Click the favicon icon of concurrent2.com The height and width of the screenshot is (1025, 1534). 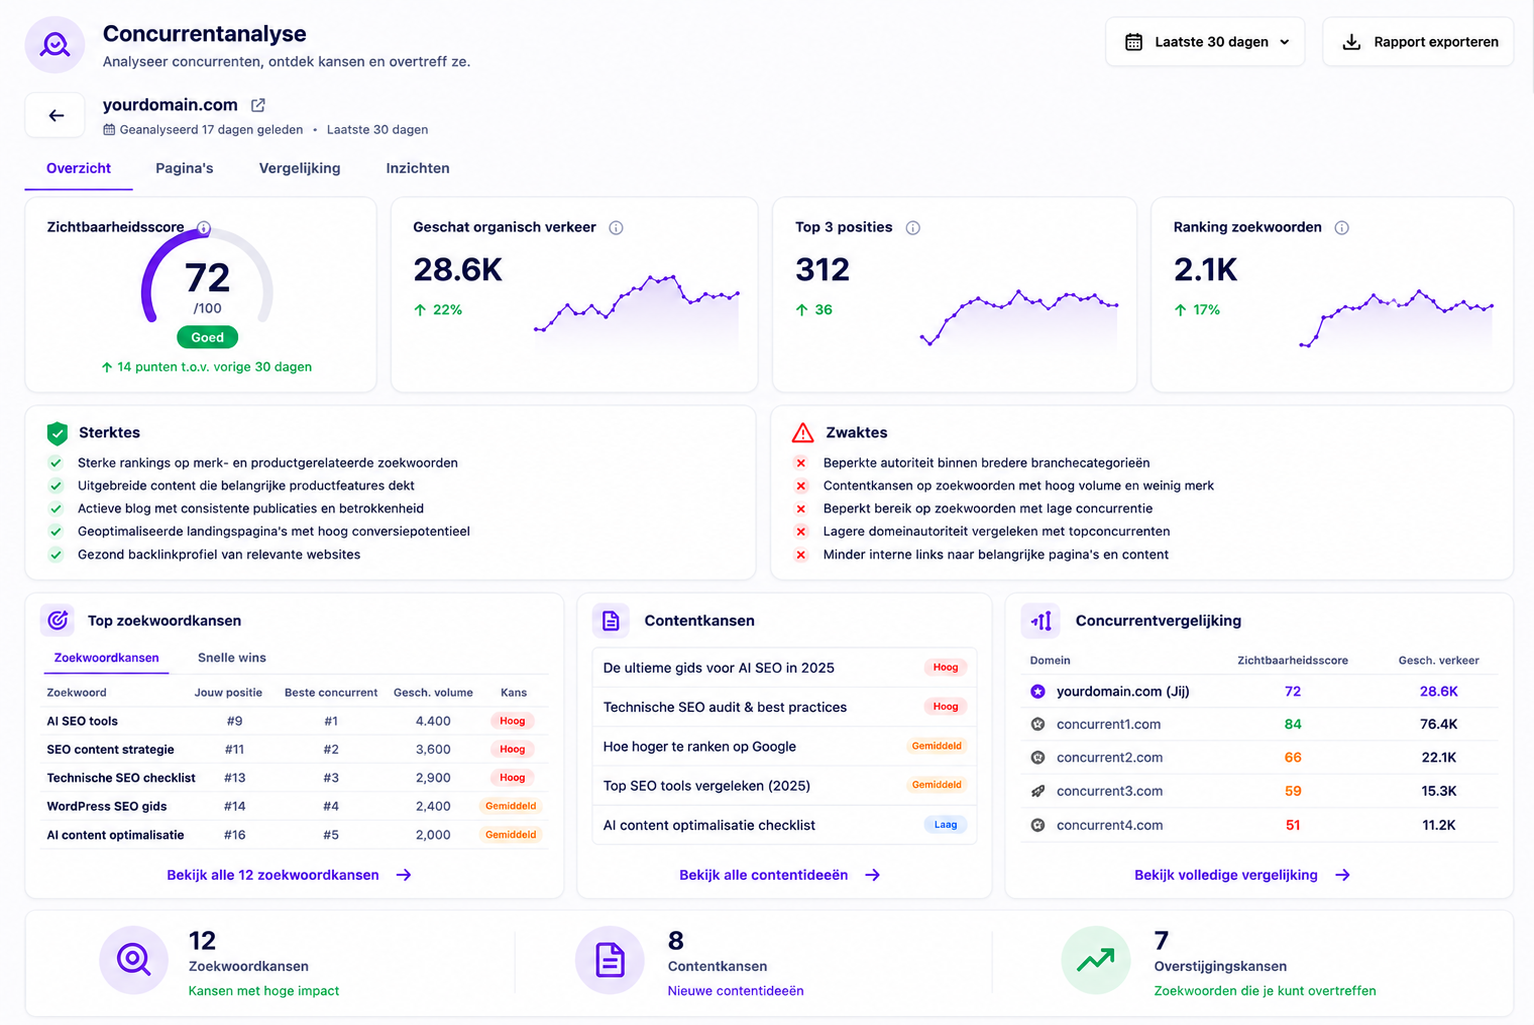[1038, 757]
